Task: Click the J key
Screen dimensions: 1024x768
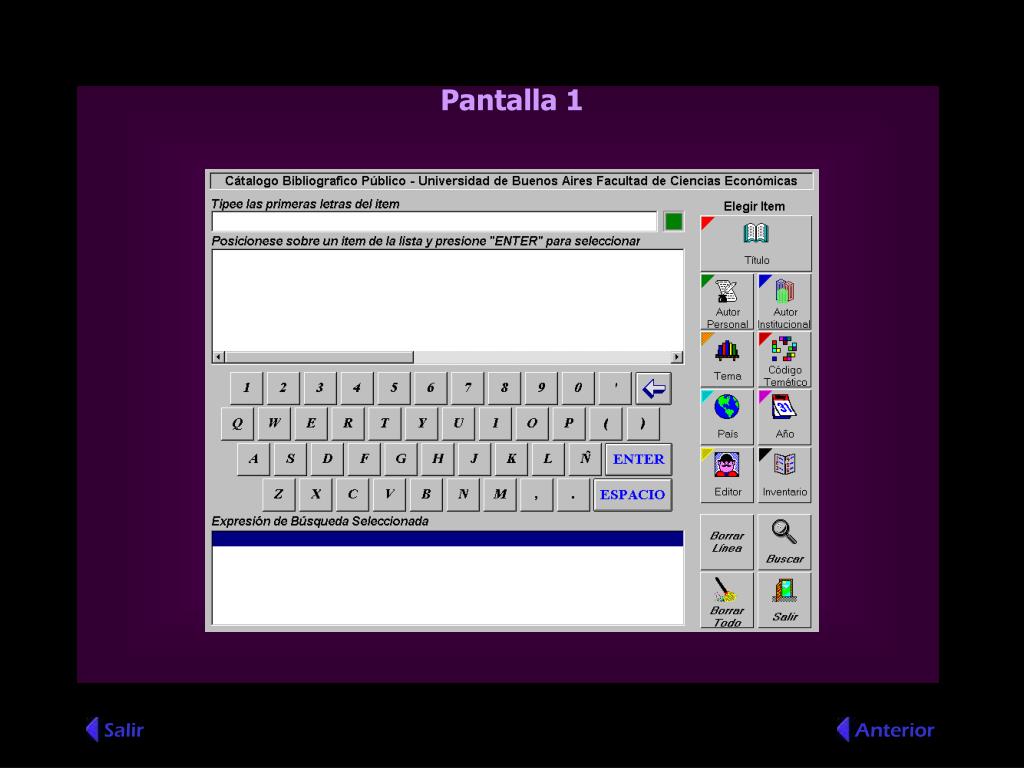Action: [474, 459]
